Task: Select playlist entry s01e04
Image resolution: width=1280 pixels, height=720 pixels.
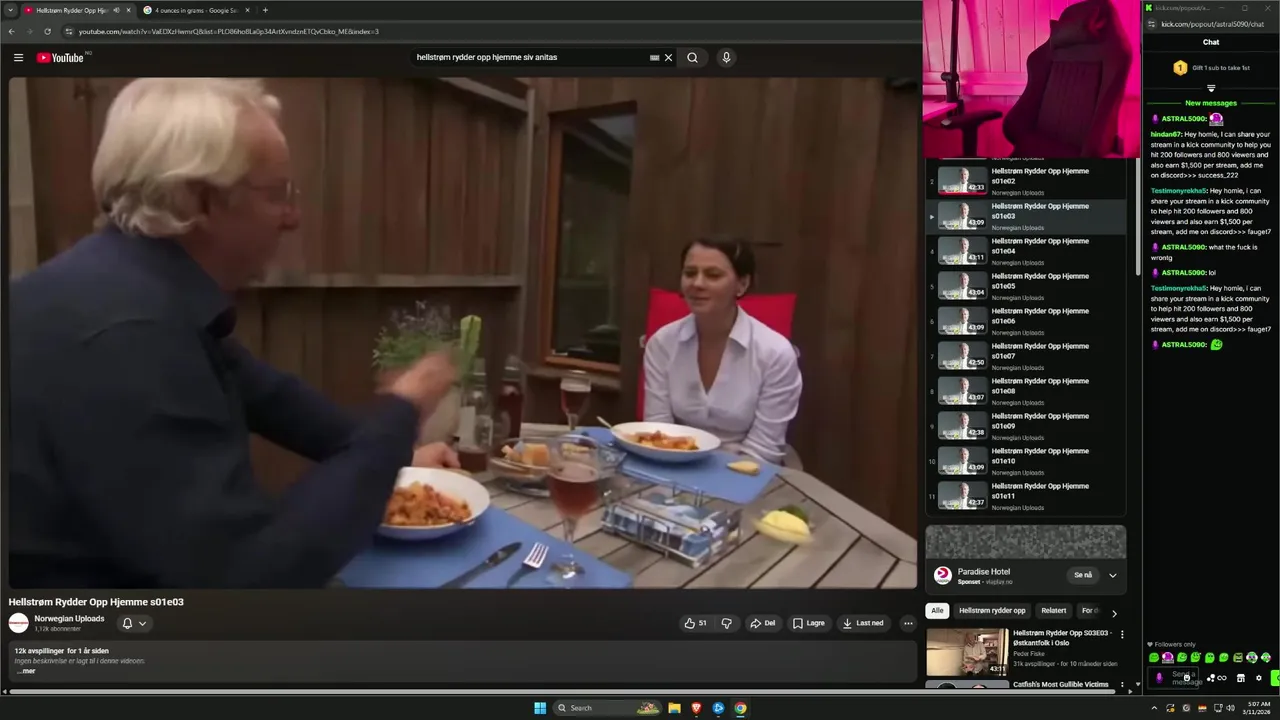Action: click(x=1027, y=251)
